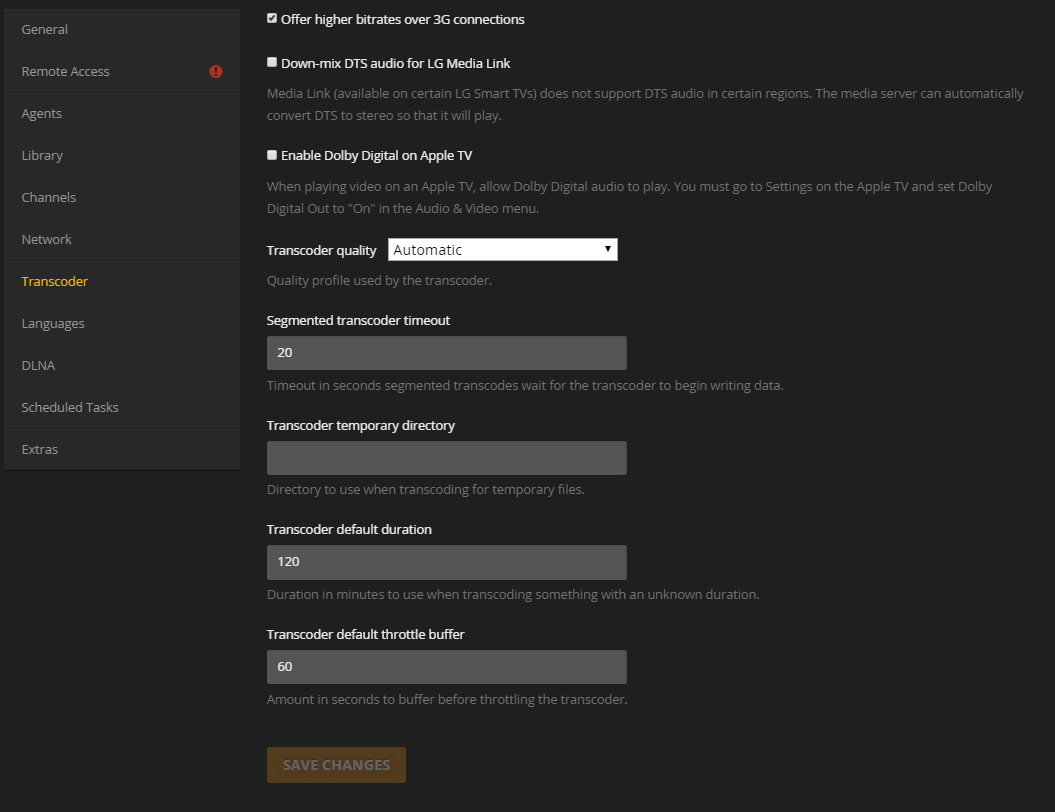
Task: Open Library settings in the sidebar
Action: coord(42,156)
